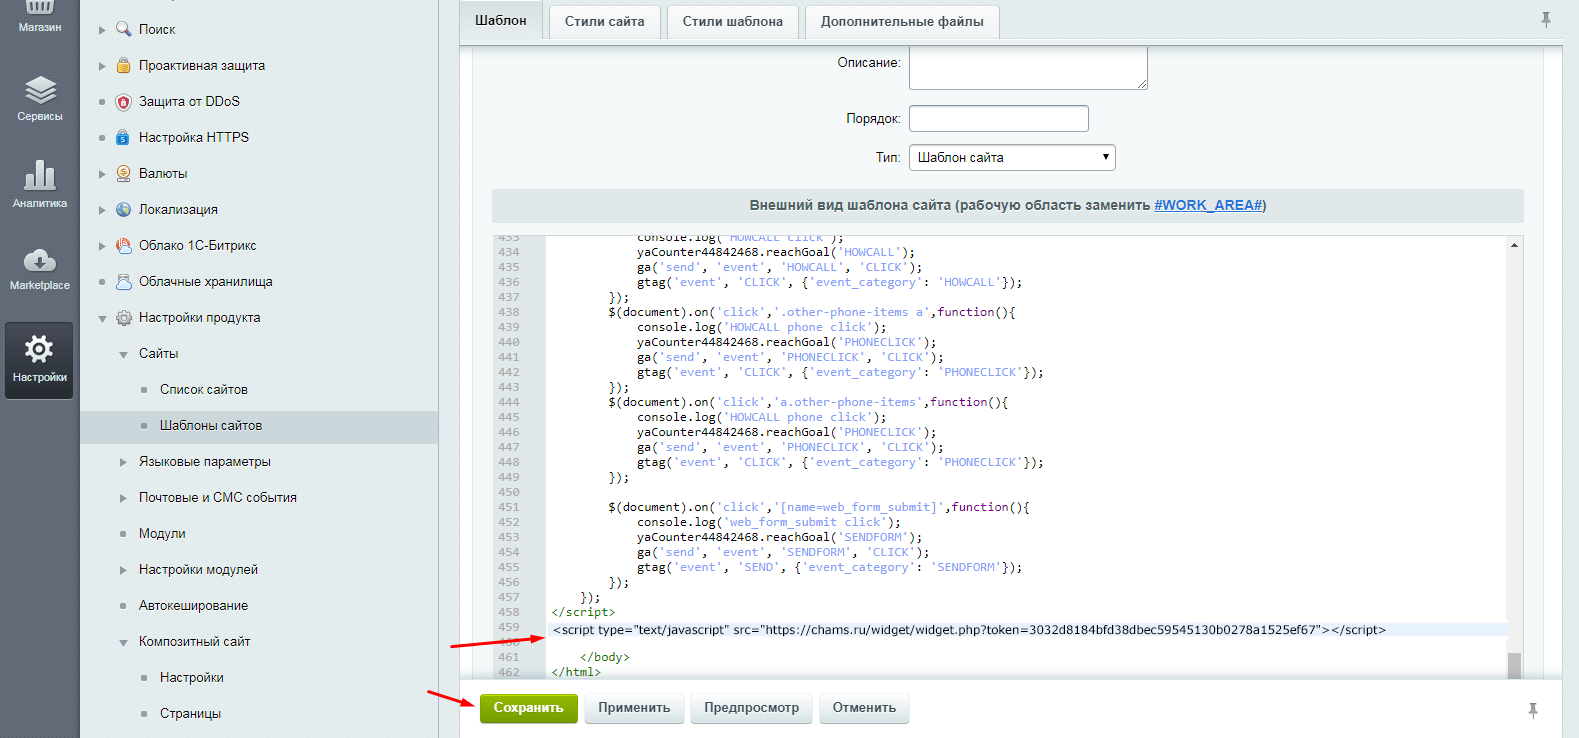Focus the Порядок input field
This screenshot has width=1579, height=738.
coord(998,118)
